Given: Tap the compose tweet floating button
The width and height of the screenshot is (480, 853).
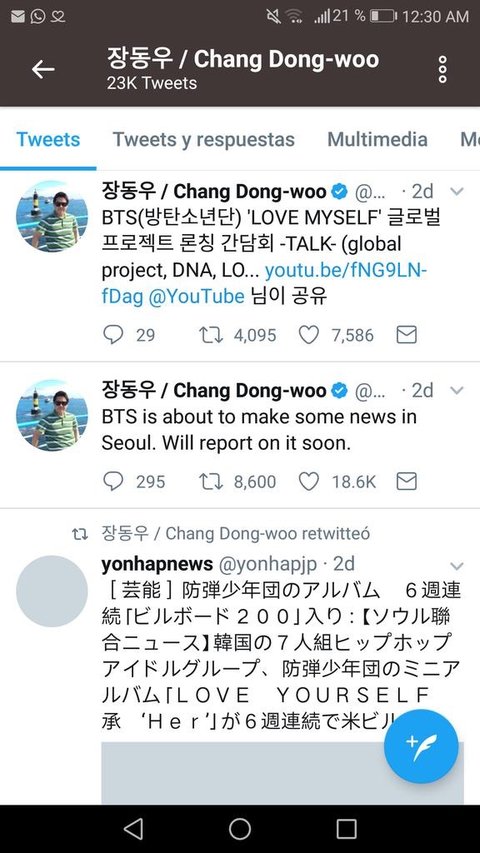Looking at the screenshot, I should [421, 746].
